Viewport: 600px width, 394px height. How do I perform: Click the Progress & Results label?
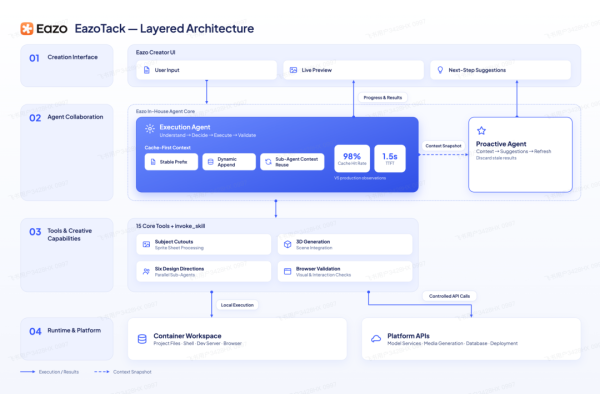(383, 98)
